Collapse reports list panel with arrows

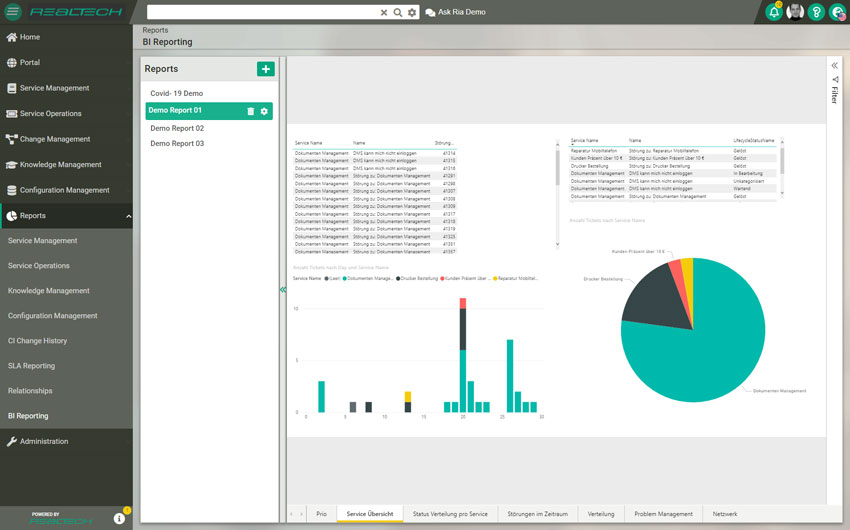click(283, 290)
